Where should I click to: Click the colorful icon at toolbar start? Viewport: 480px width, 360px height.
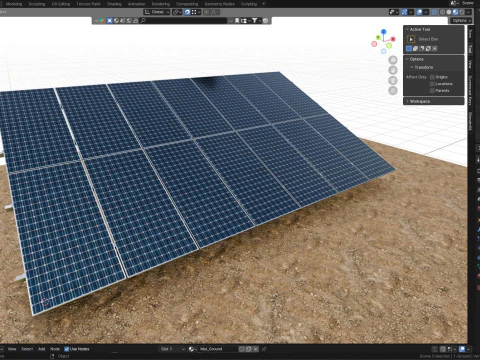[x=101, y=21]
